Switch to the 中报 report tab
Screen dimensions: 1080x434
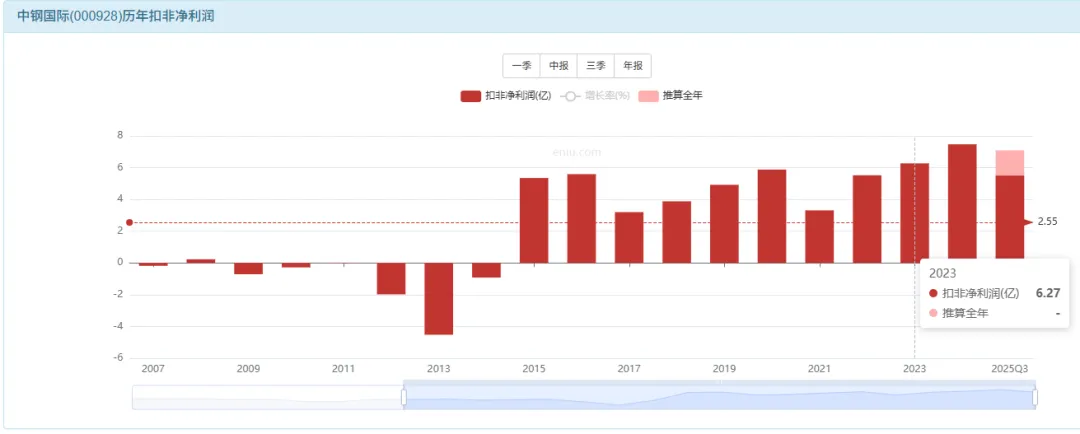click(559, 66)
